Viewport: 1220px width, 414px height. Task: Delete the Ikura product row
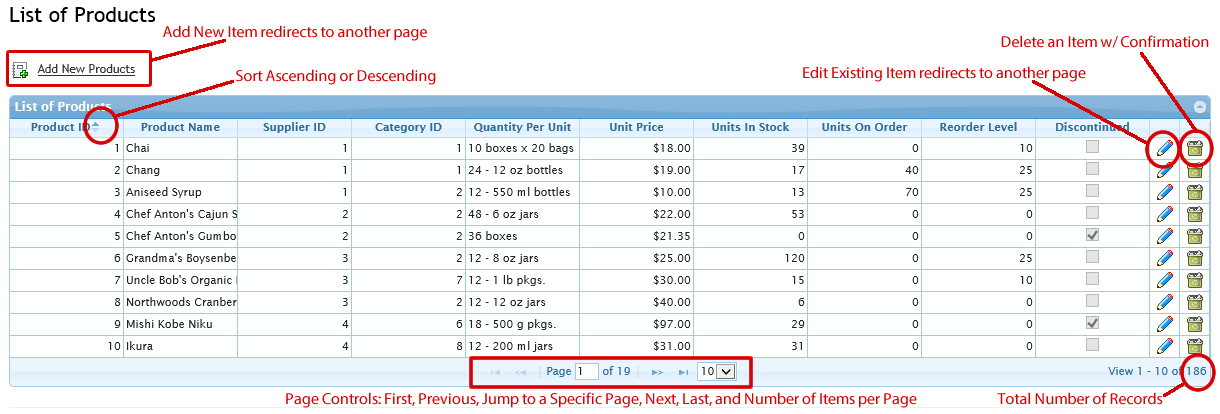tap(1194, 346)
